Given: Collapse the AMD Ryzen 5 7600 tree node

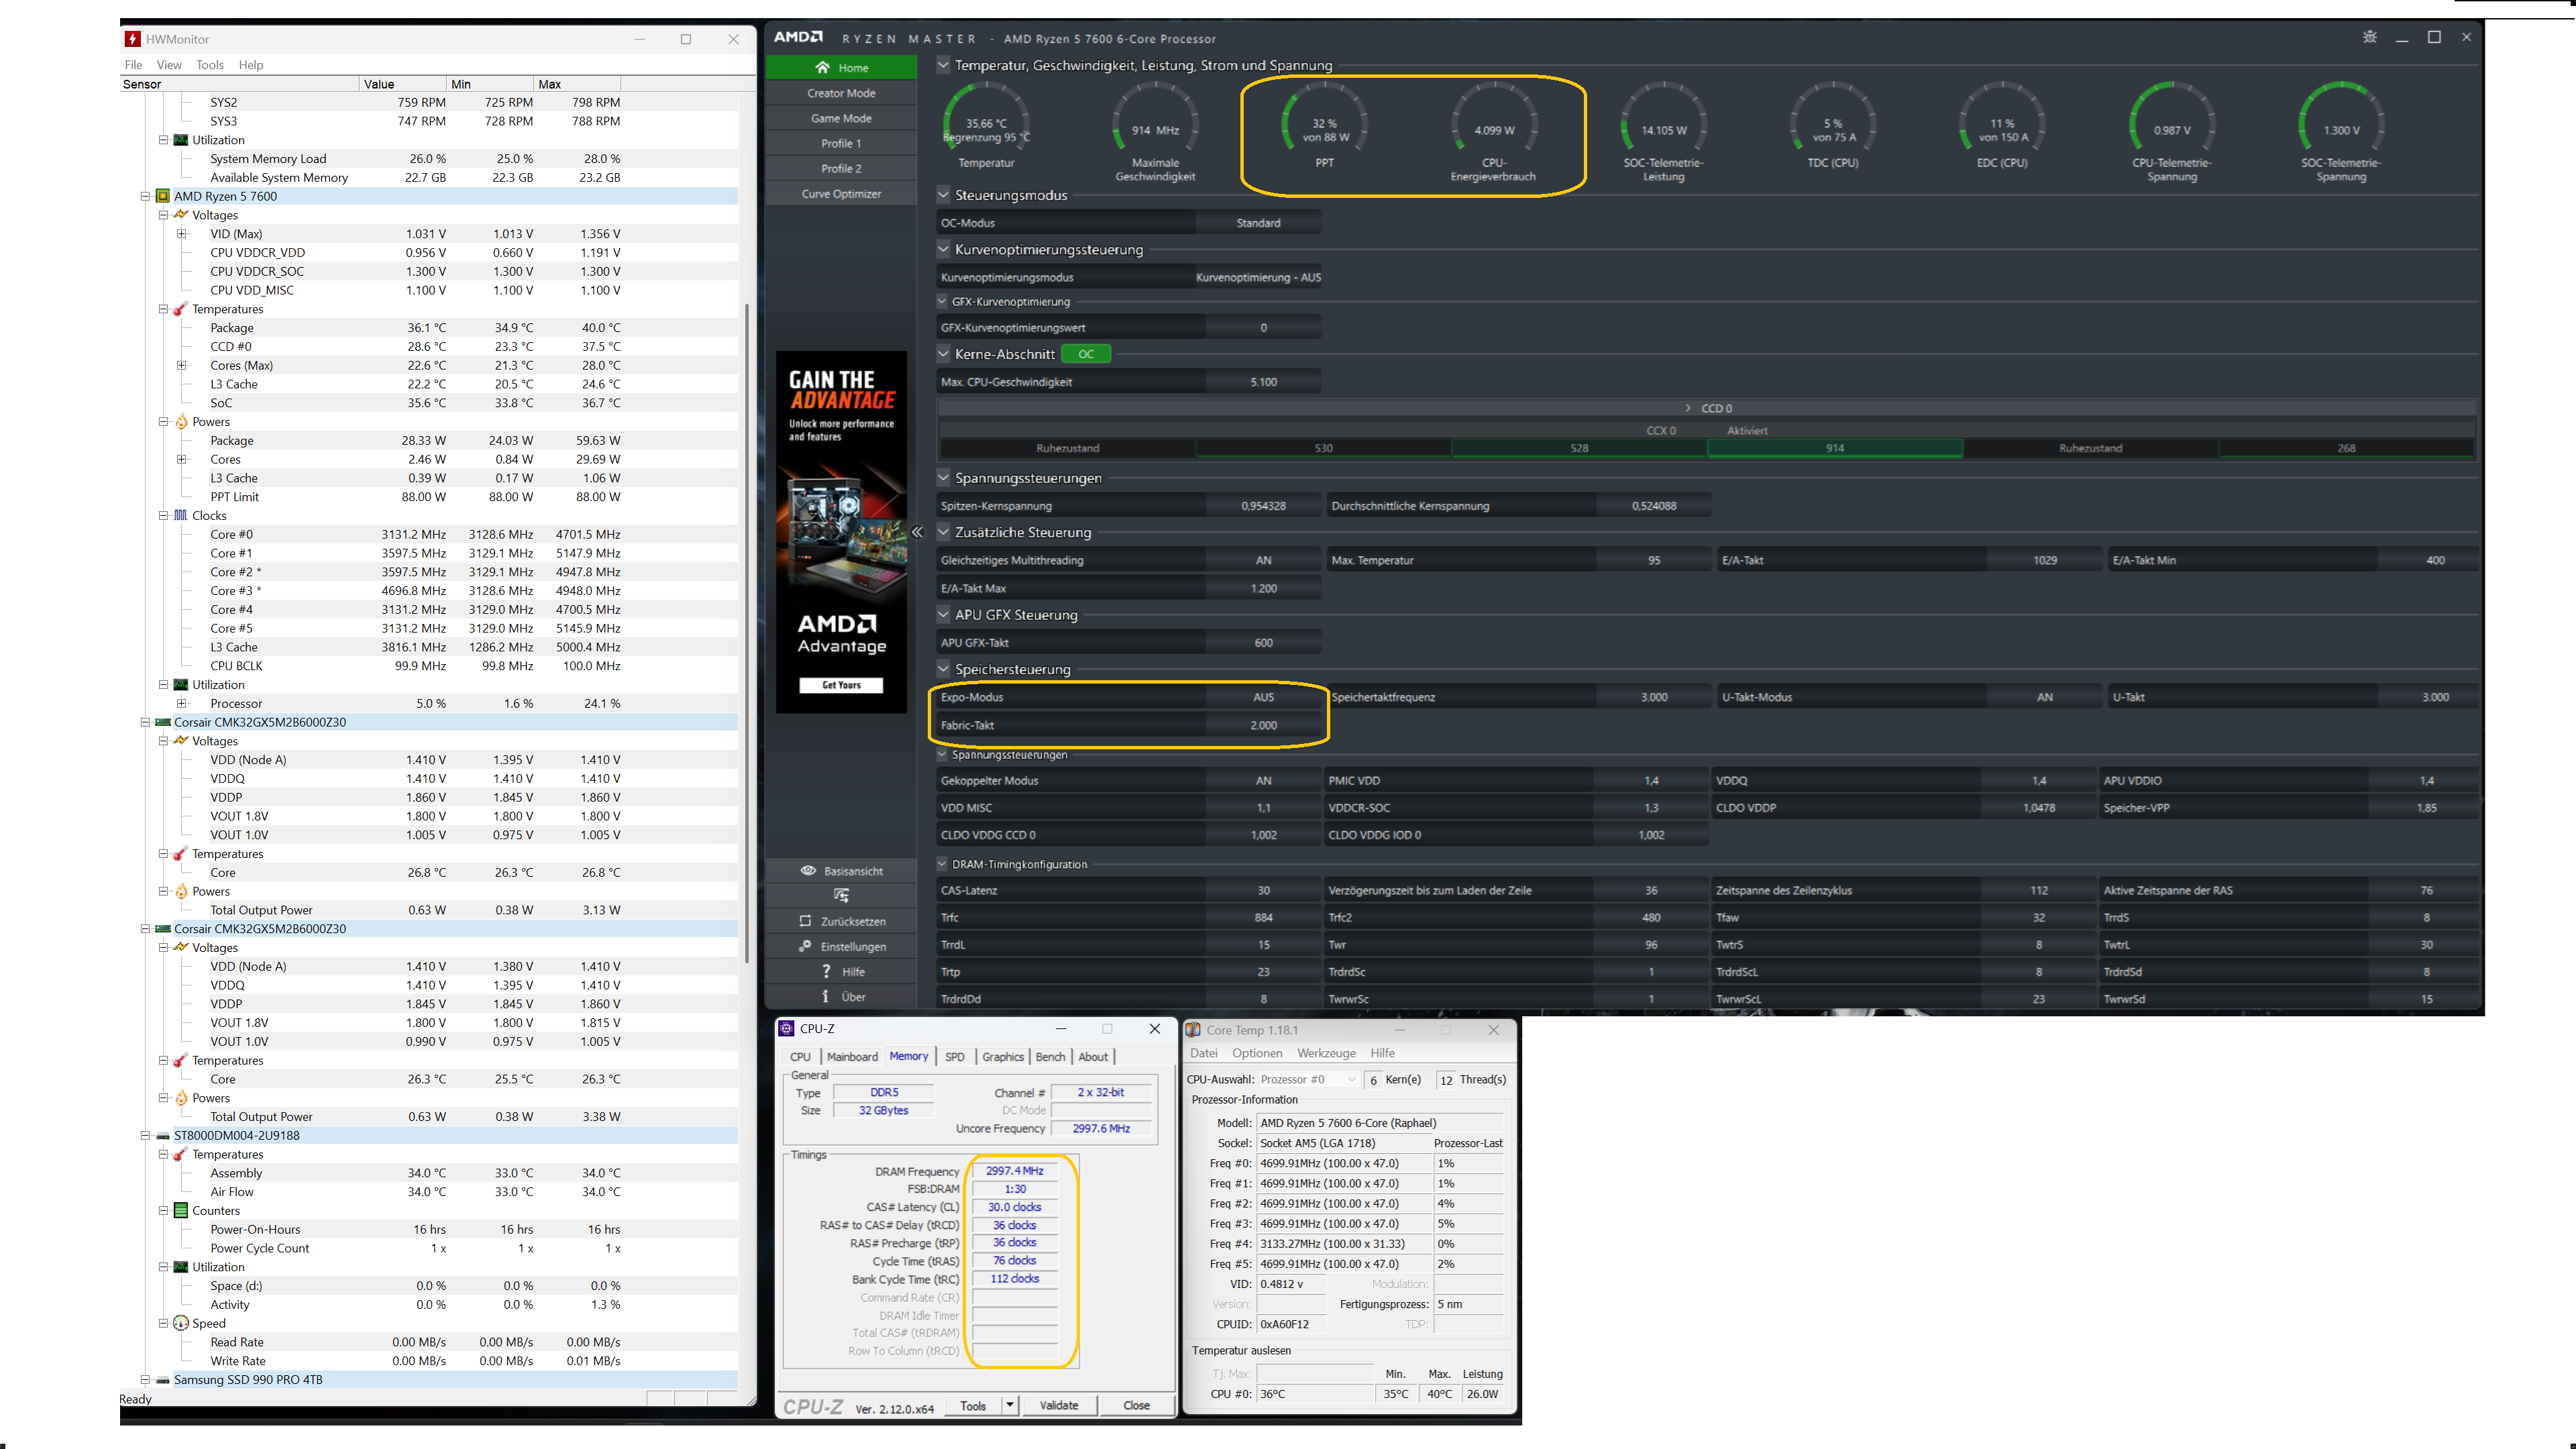Looking at the screenshot, I should [x=145, y=196].
